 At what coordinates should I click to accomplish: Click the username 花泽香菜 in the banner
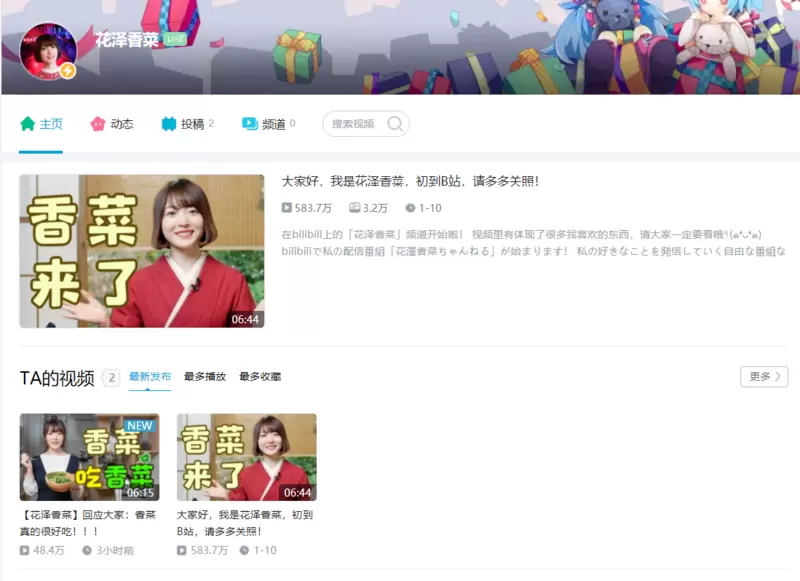click(x=127, y=39)
